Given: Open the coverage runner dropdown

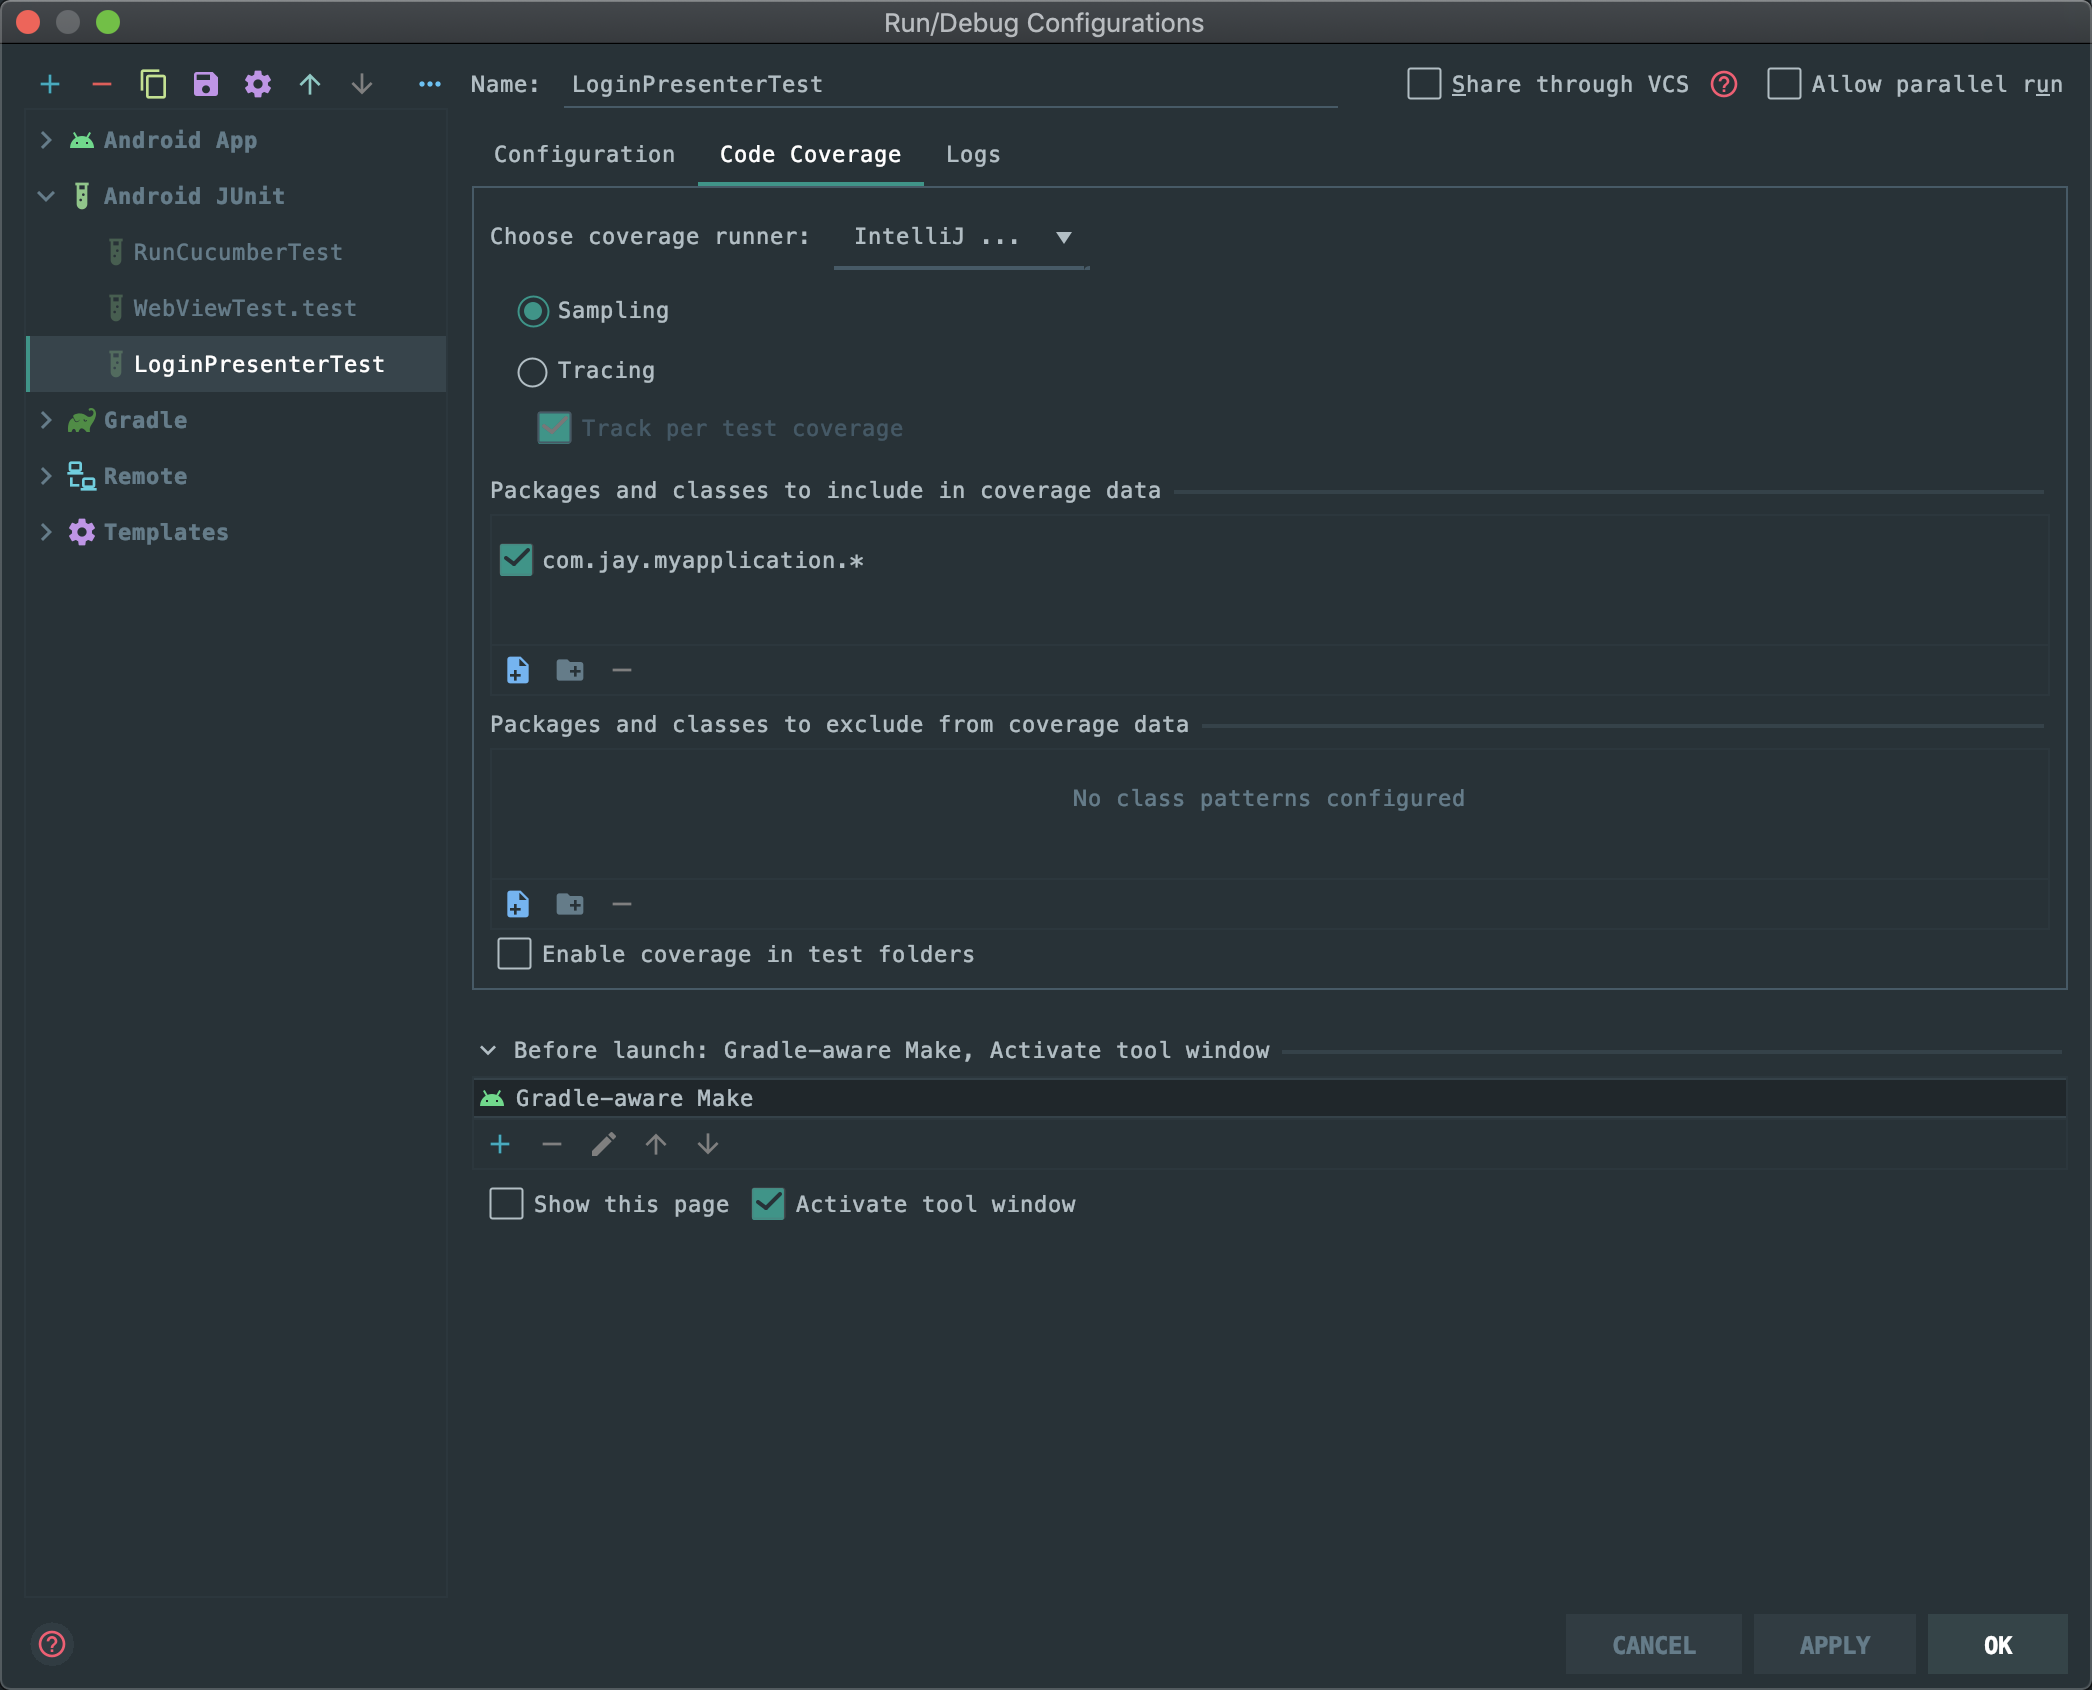Looking at the screenshot, I should pos(960,238).
